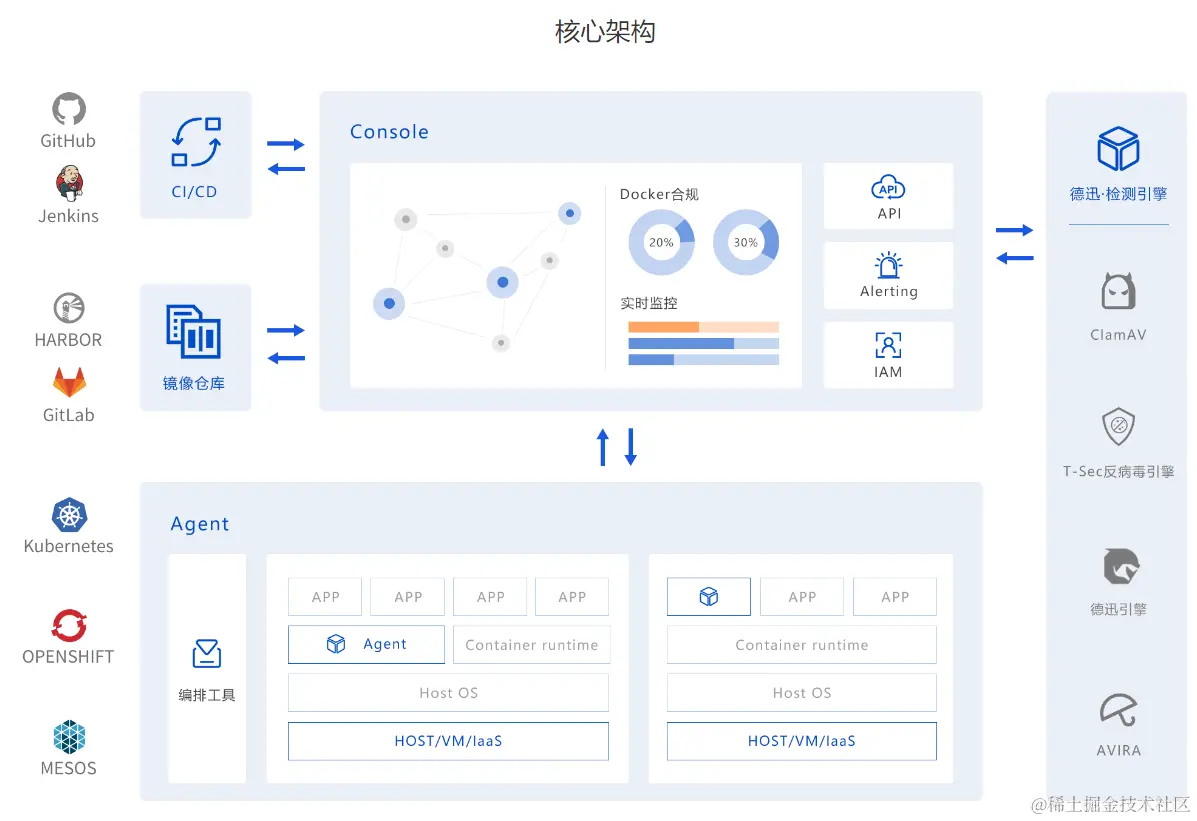The height and width of the screenshot is (821, 1197).
Task: Click the IAM user scan icon
Action: point(888,345)
